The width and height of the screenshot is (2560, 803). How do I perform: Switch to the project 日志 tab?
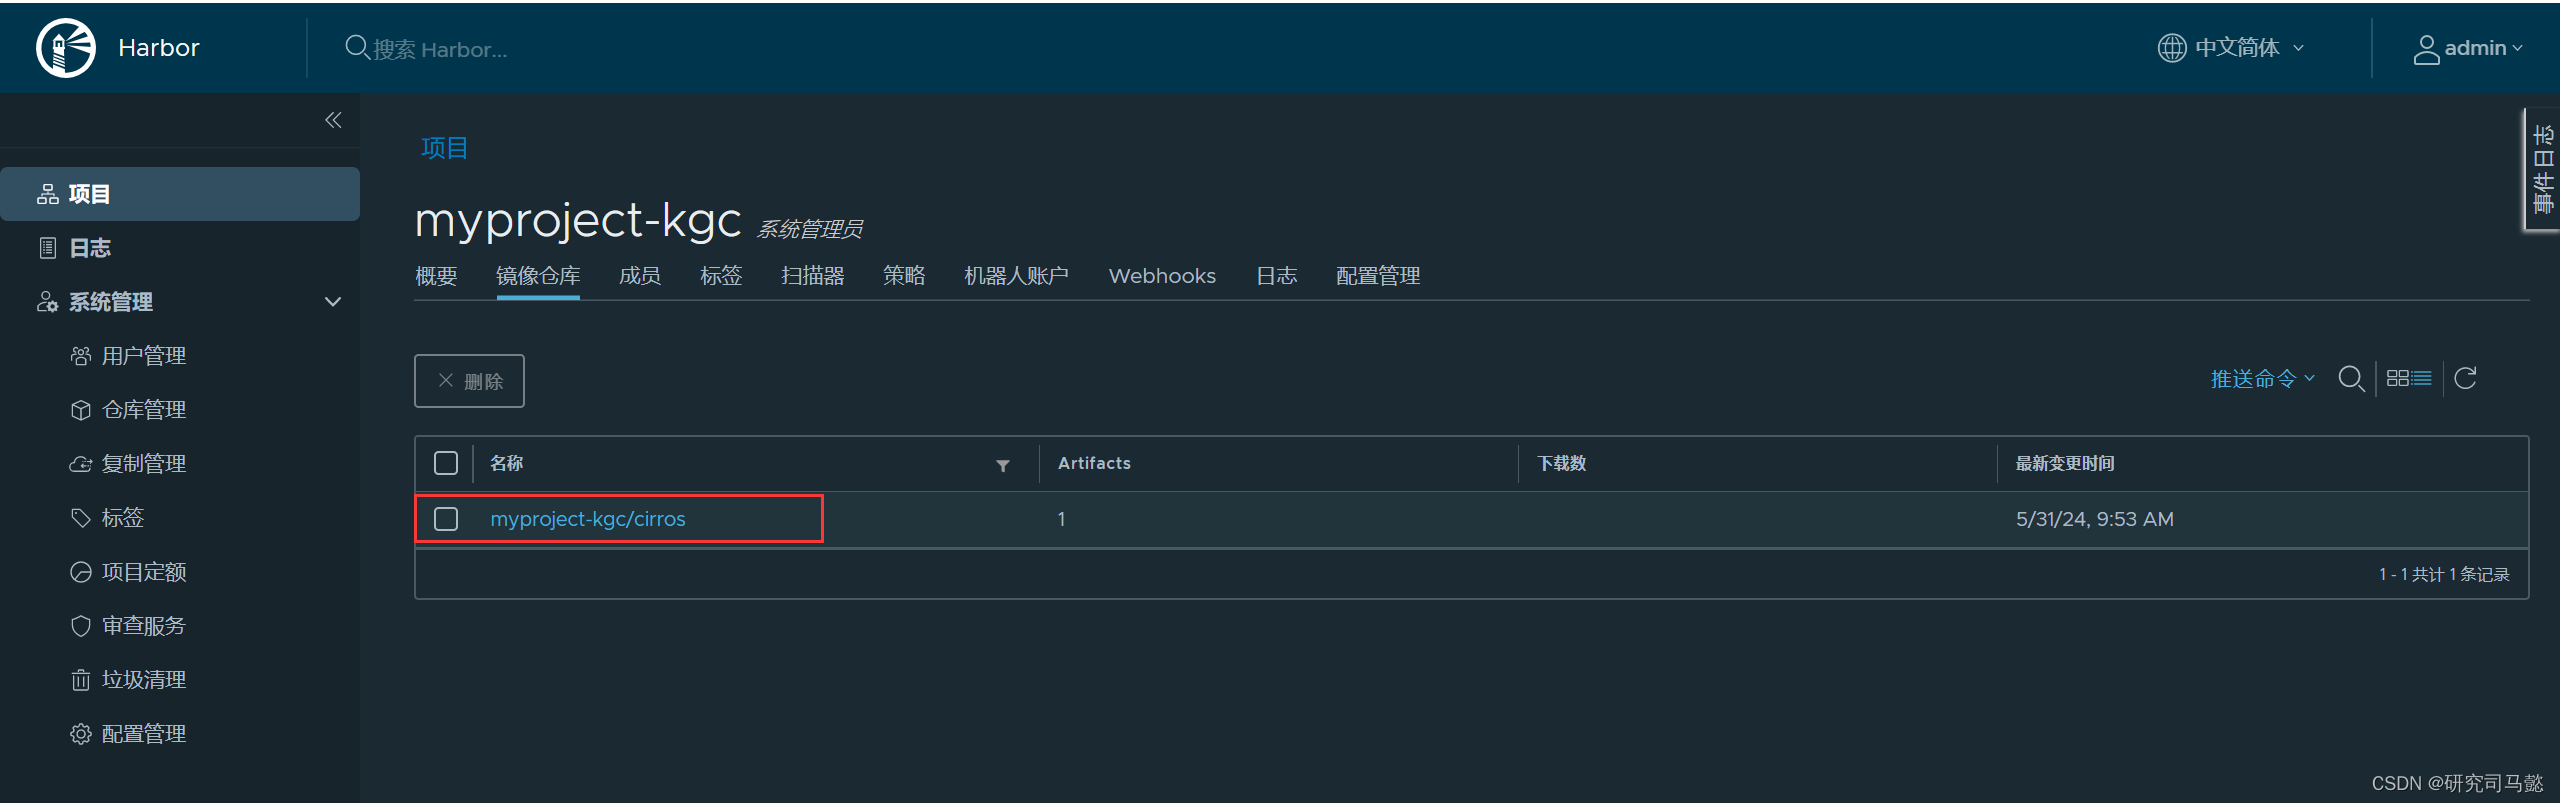click(1277, 276)
